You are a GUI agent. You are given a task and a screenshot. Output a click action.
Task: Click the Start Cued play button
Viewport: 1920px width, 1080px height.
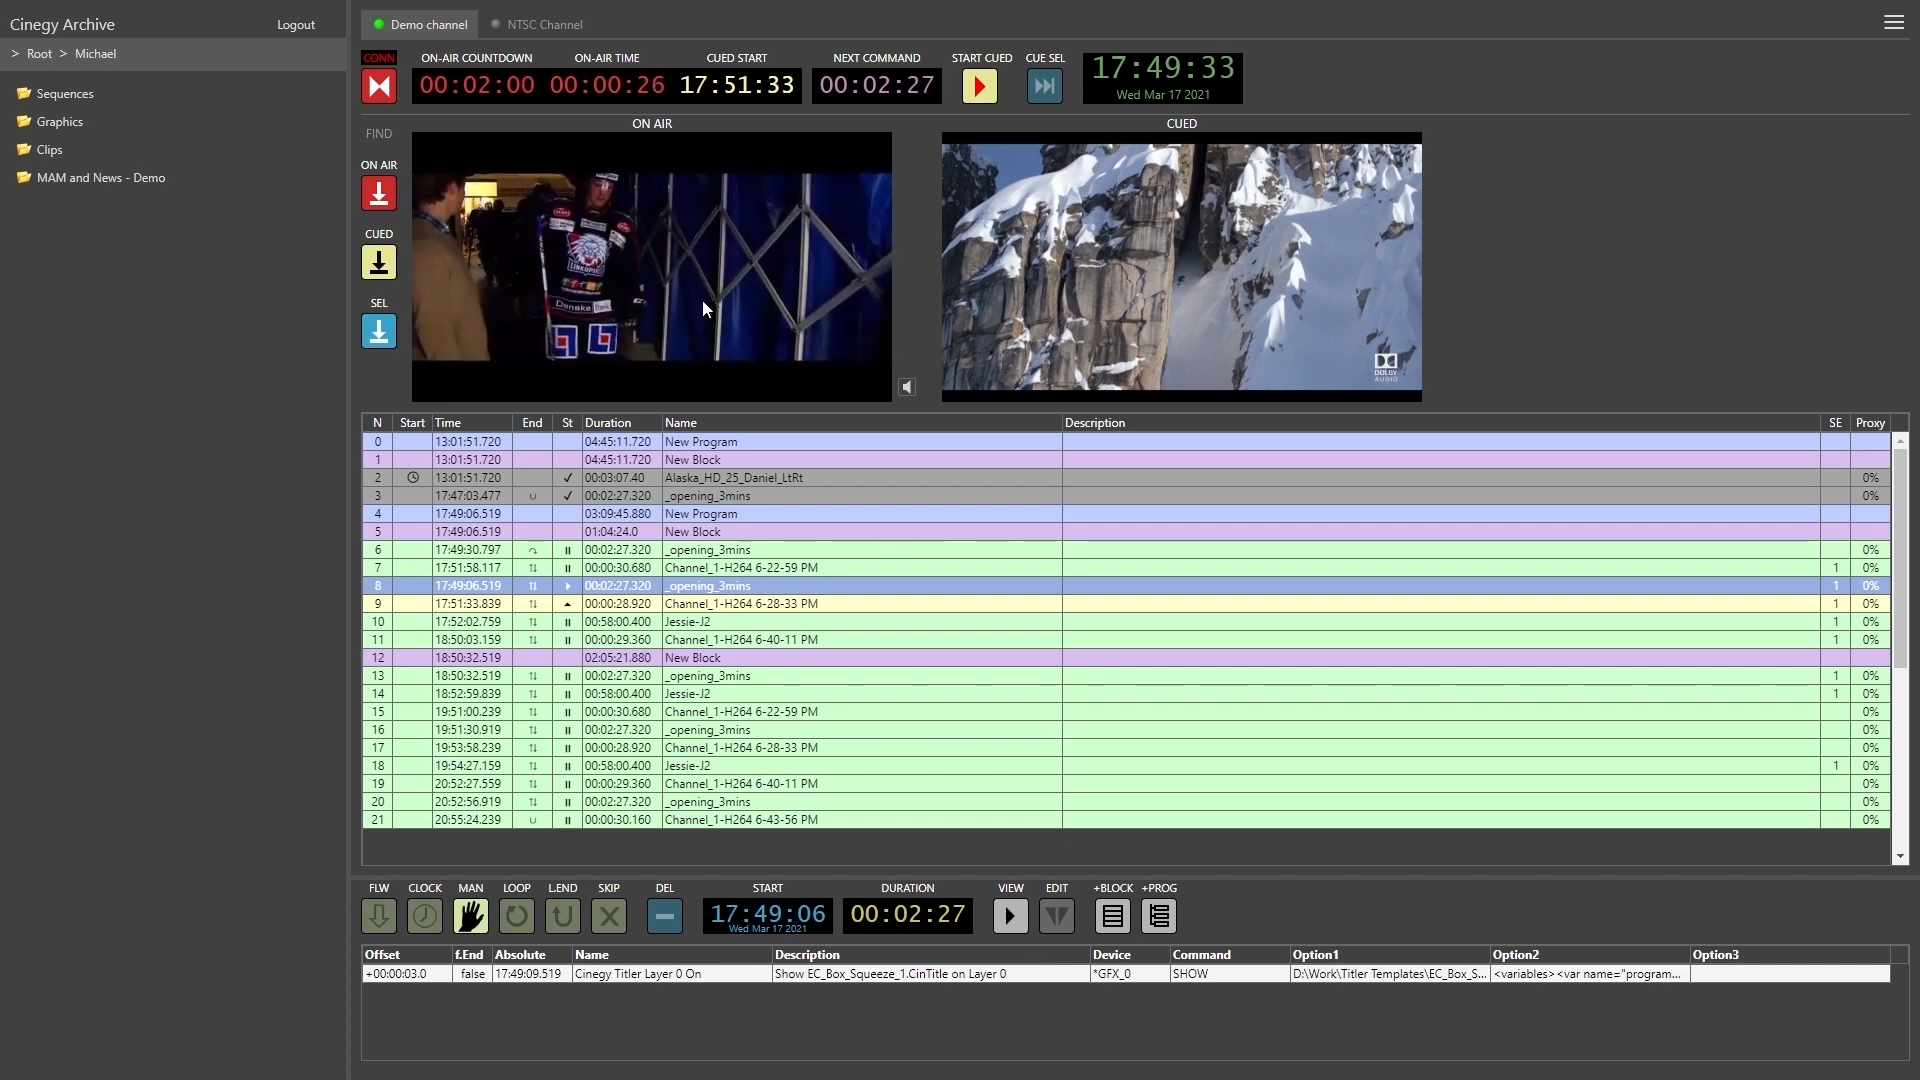[980, 86]
